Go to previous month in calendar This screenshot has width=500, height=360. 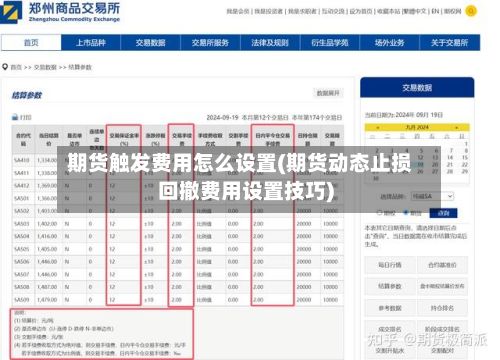tap(378, 127)
